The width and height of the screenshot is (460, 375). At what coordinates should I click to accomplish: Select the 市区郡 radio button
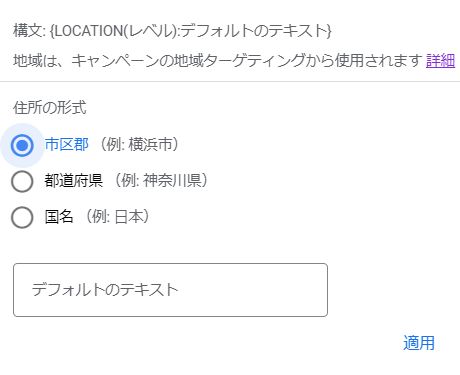coord(22,145)
